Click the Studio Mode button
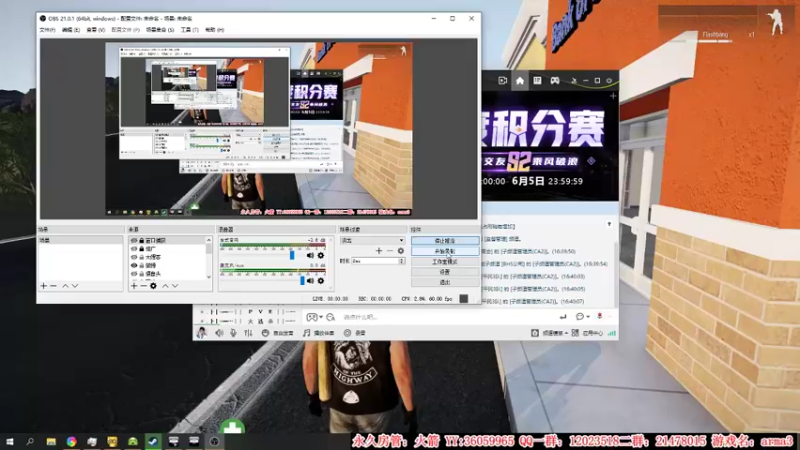The height and width of the screenshot is (450, 800). (445, 262)
